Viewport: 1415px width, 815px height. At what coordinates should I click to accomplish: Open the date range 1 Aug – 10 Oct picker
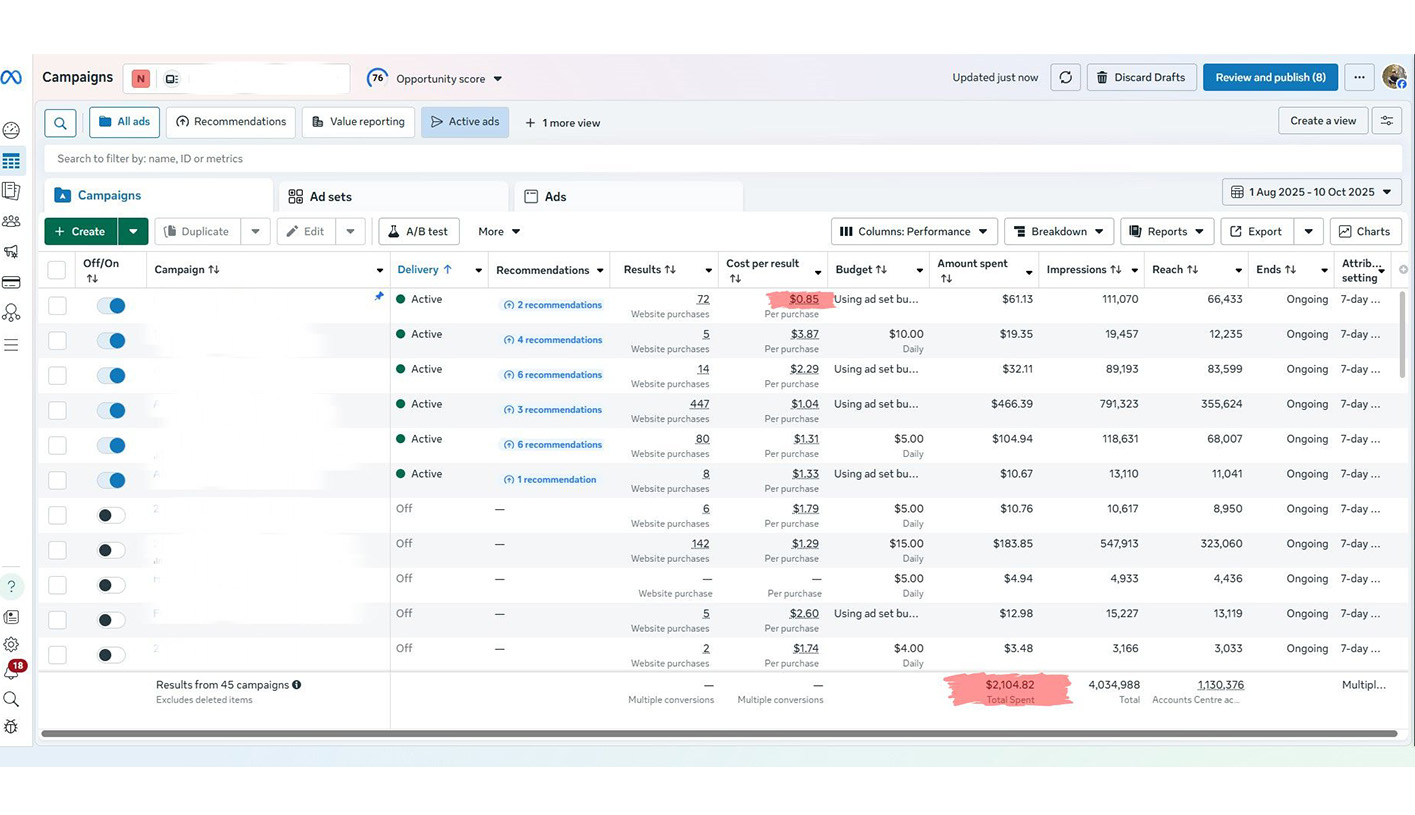(1311, 192)
